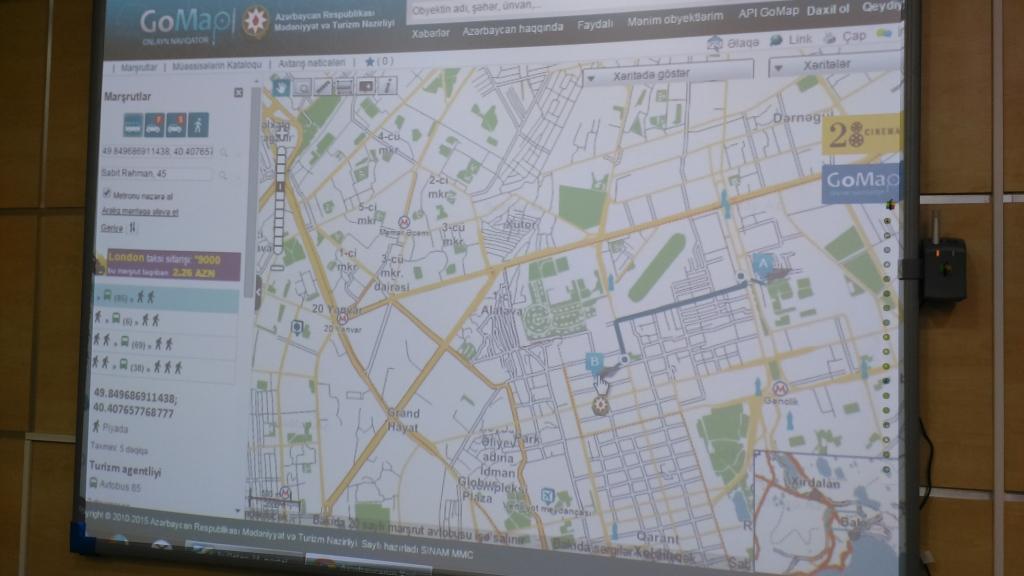
Task: Click the GoMap side banner on map
Action: 863,183
